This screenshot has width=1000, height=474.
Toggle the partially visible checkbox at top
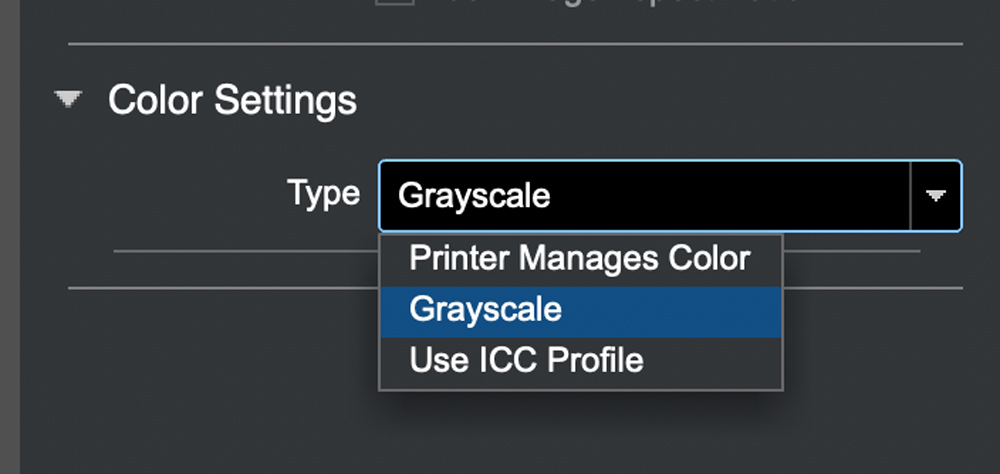tap(395, 5)
